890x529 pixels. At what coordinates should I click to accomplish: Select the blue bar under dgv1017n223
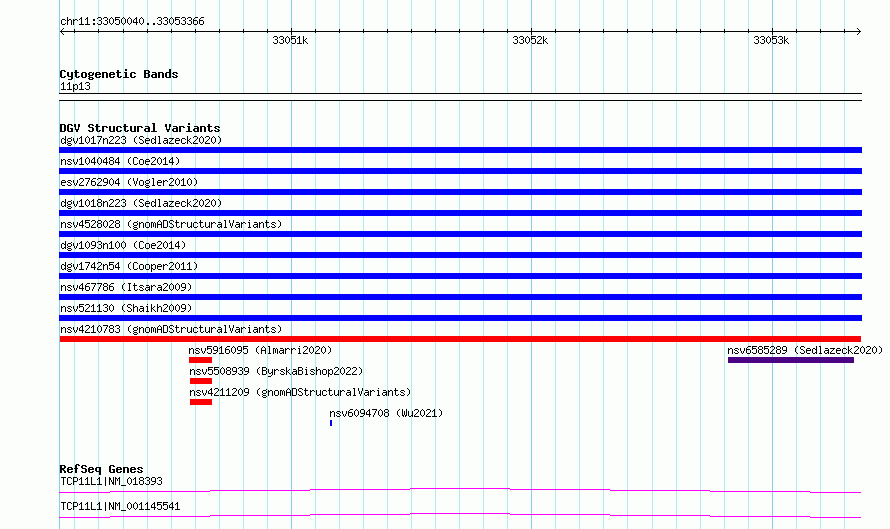tap(460, 150)
